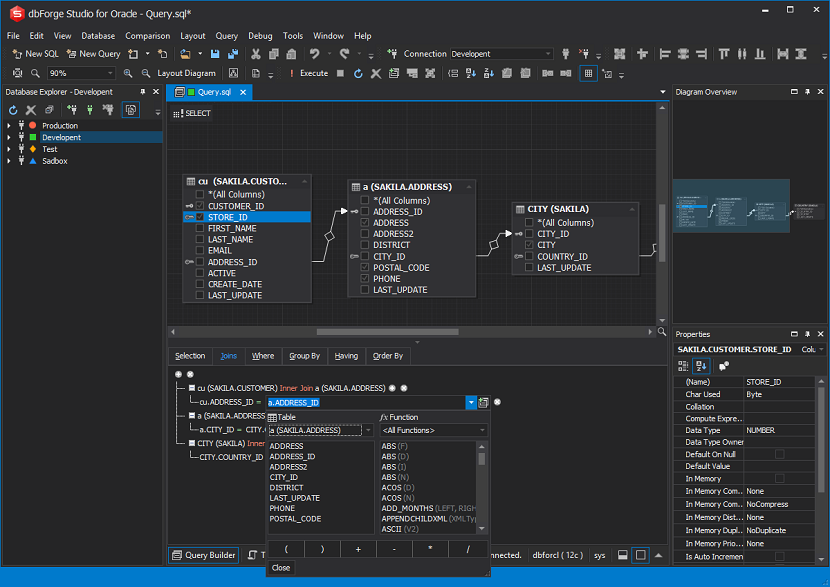The height and width of the screenshot is (587, 830).
Task: Uncheck the POSTAL_CODE checkbox in ADDRESS table
Action: pyautogui.click(x=365, y=267)
